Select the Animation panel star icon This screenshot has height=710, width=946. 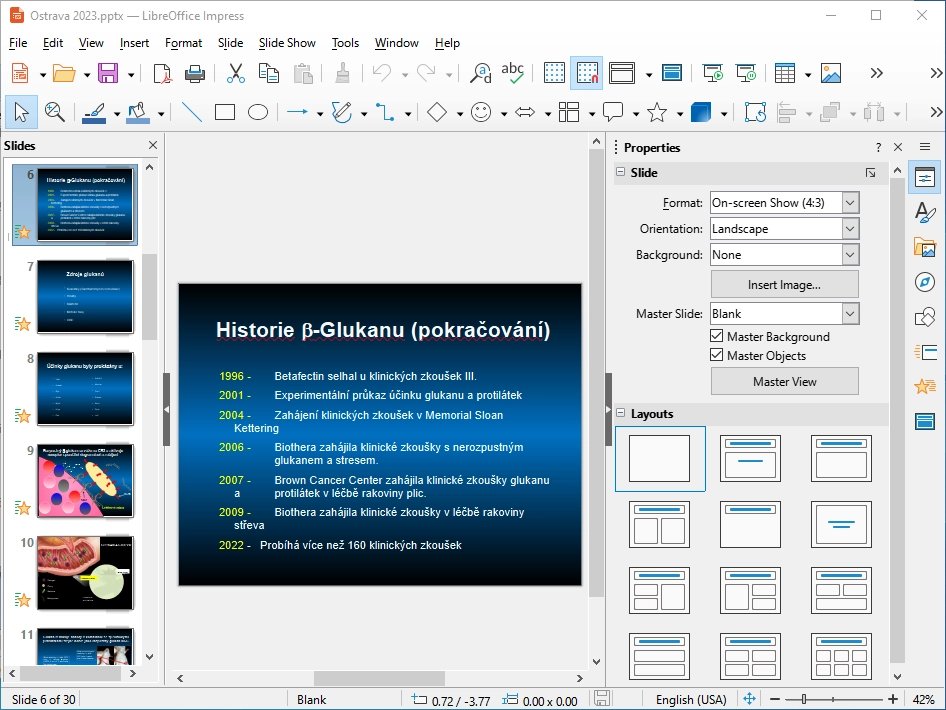pos(925,387)
